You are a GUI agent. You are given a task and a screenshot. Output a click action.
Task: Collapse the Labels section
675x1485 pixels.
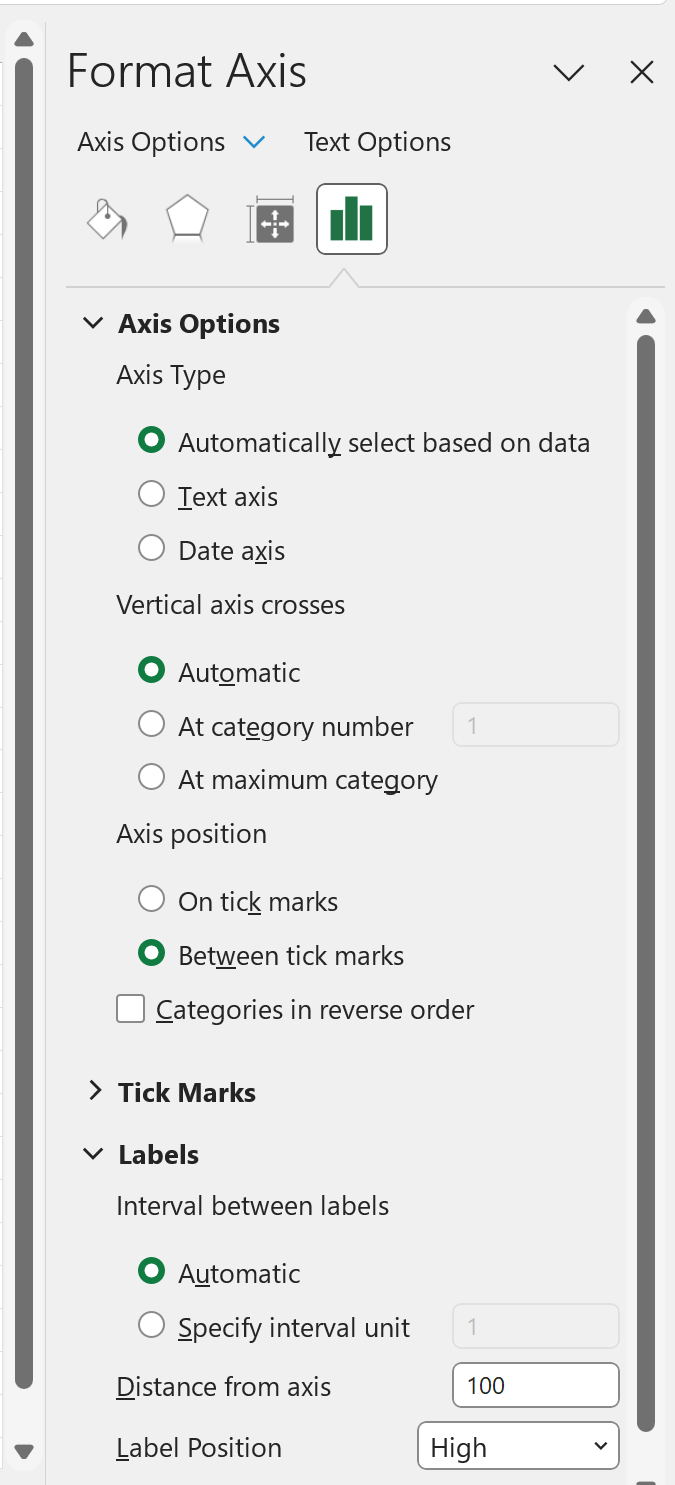click(x=93, y=1154)
